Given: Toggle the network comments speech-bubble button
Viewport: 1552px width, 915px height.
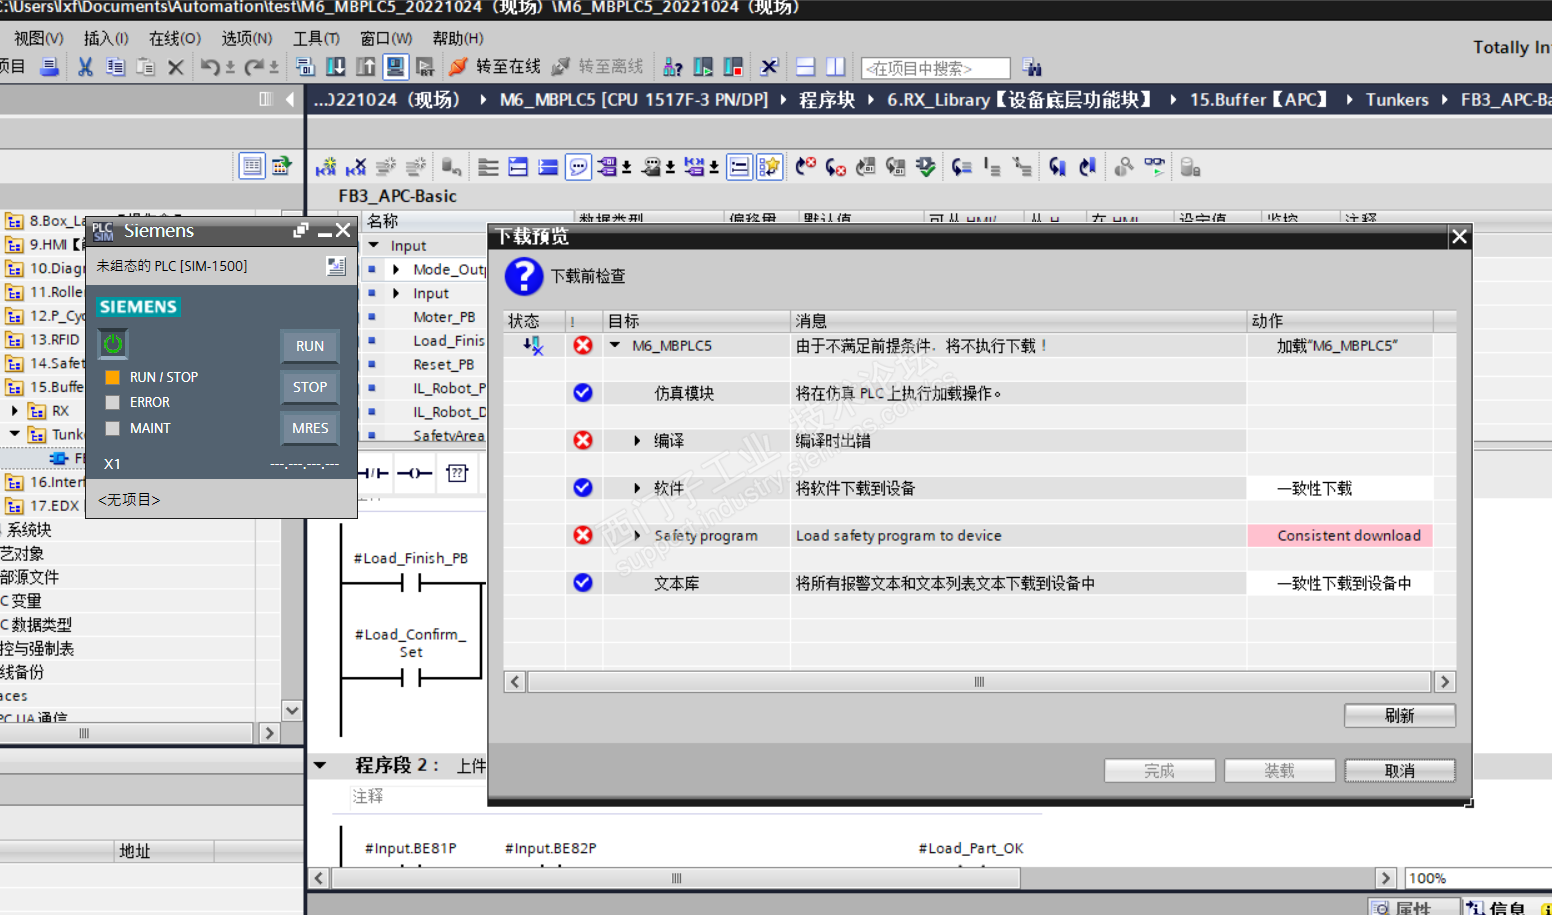Looking at the screenshot, I should [578, 167].
